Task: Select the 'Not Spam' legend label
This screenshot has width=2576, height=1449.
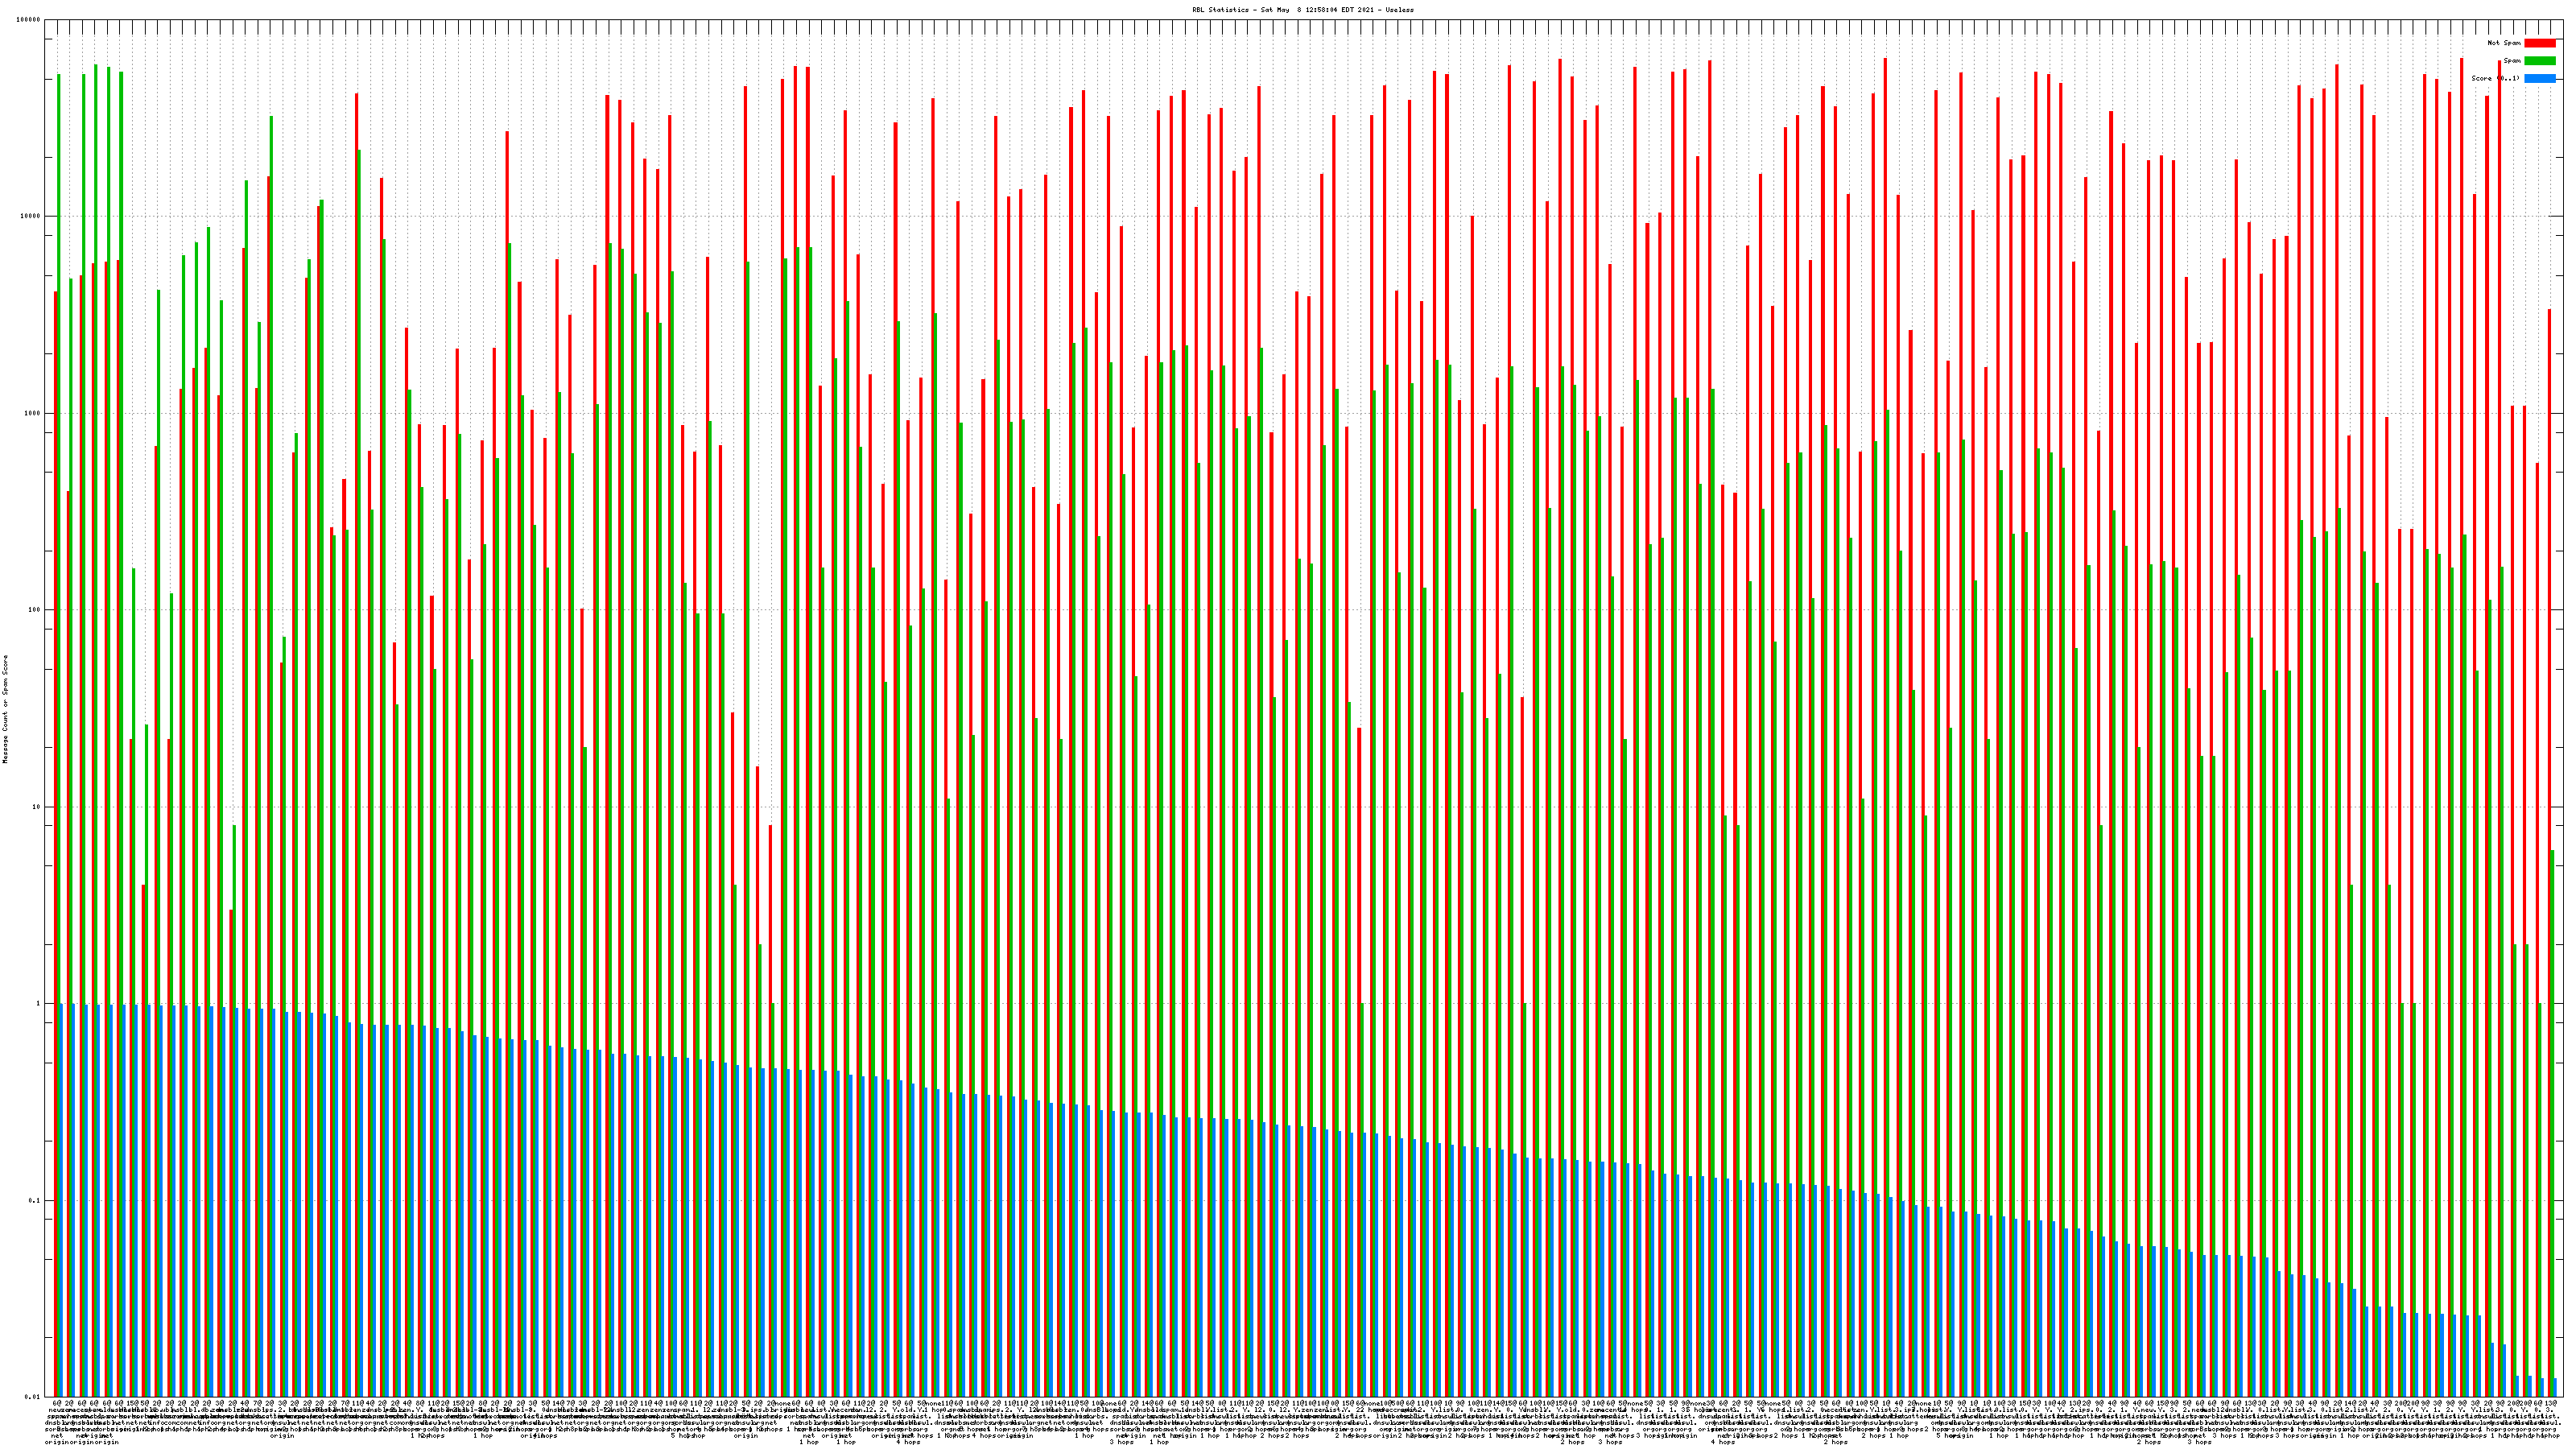Action: [x=2504, y=43]
